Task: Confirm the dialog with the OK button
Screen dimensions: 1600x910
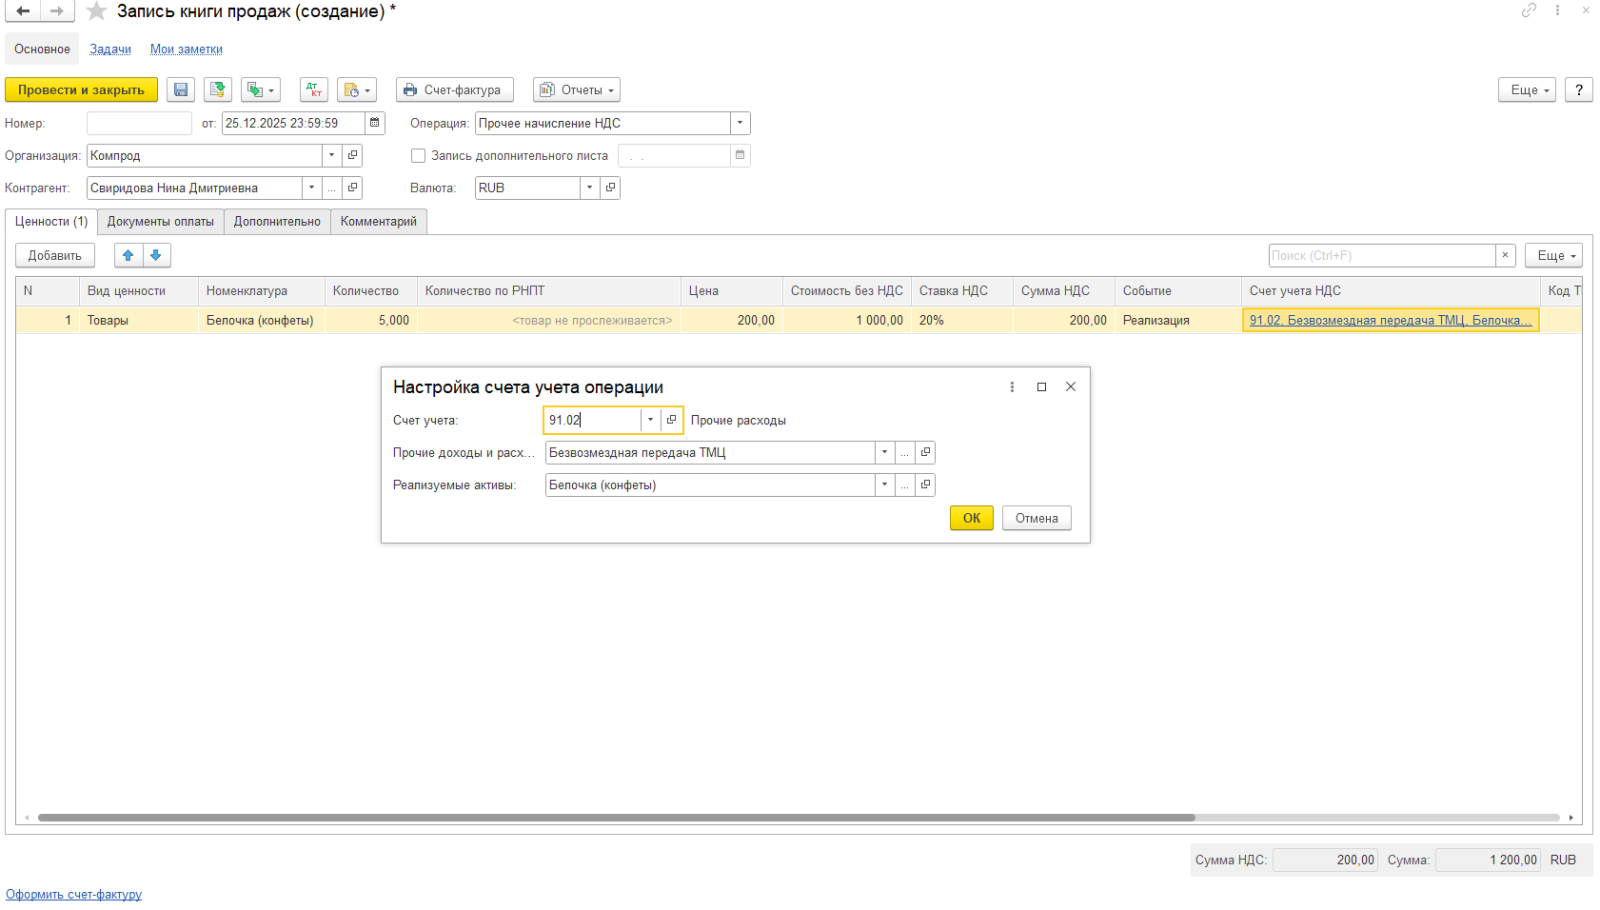Action: coord(971,518)
